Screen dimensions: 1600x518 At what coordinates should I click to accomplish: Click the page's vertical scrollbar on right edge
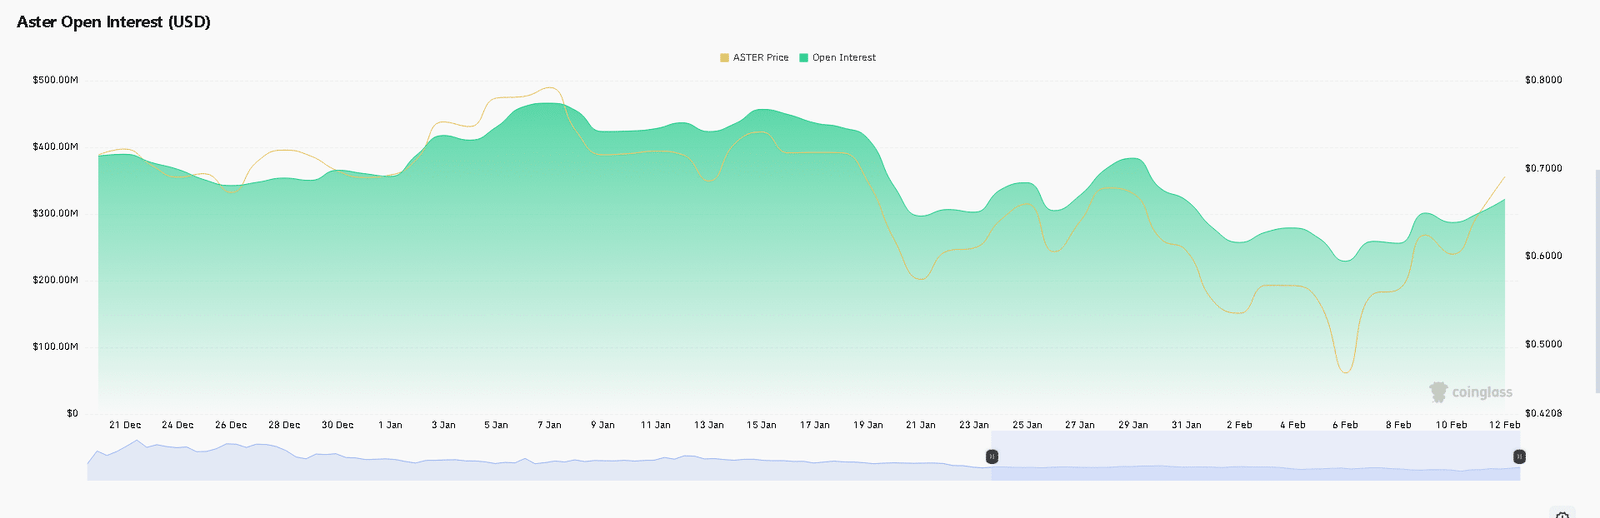1596,280
